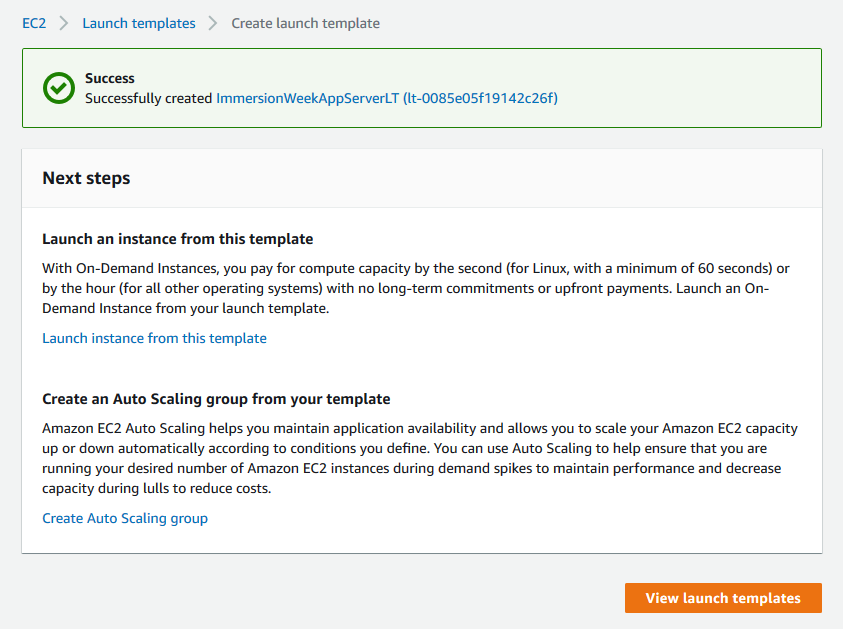The width and height of the screenshot is (843, 629).
Task: Click the chevron after EC2 breadcrumb
Action: (x=64, y=23)
